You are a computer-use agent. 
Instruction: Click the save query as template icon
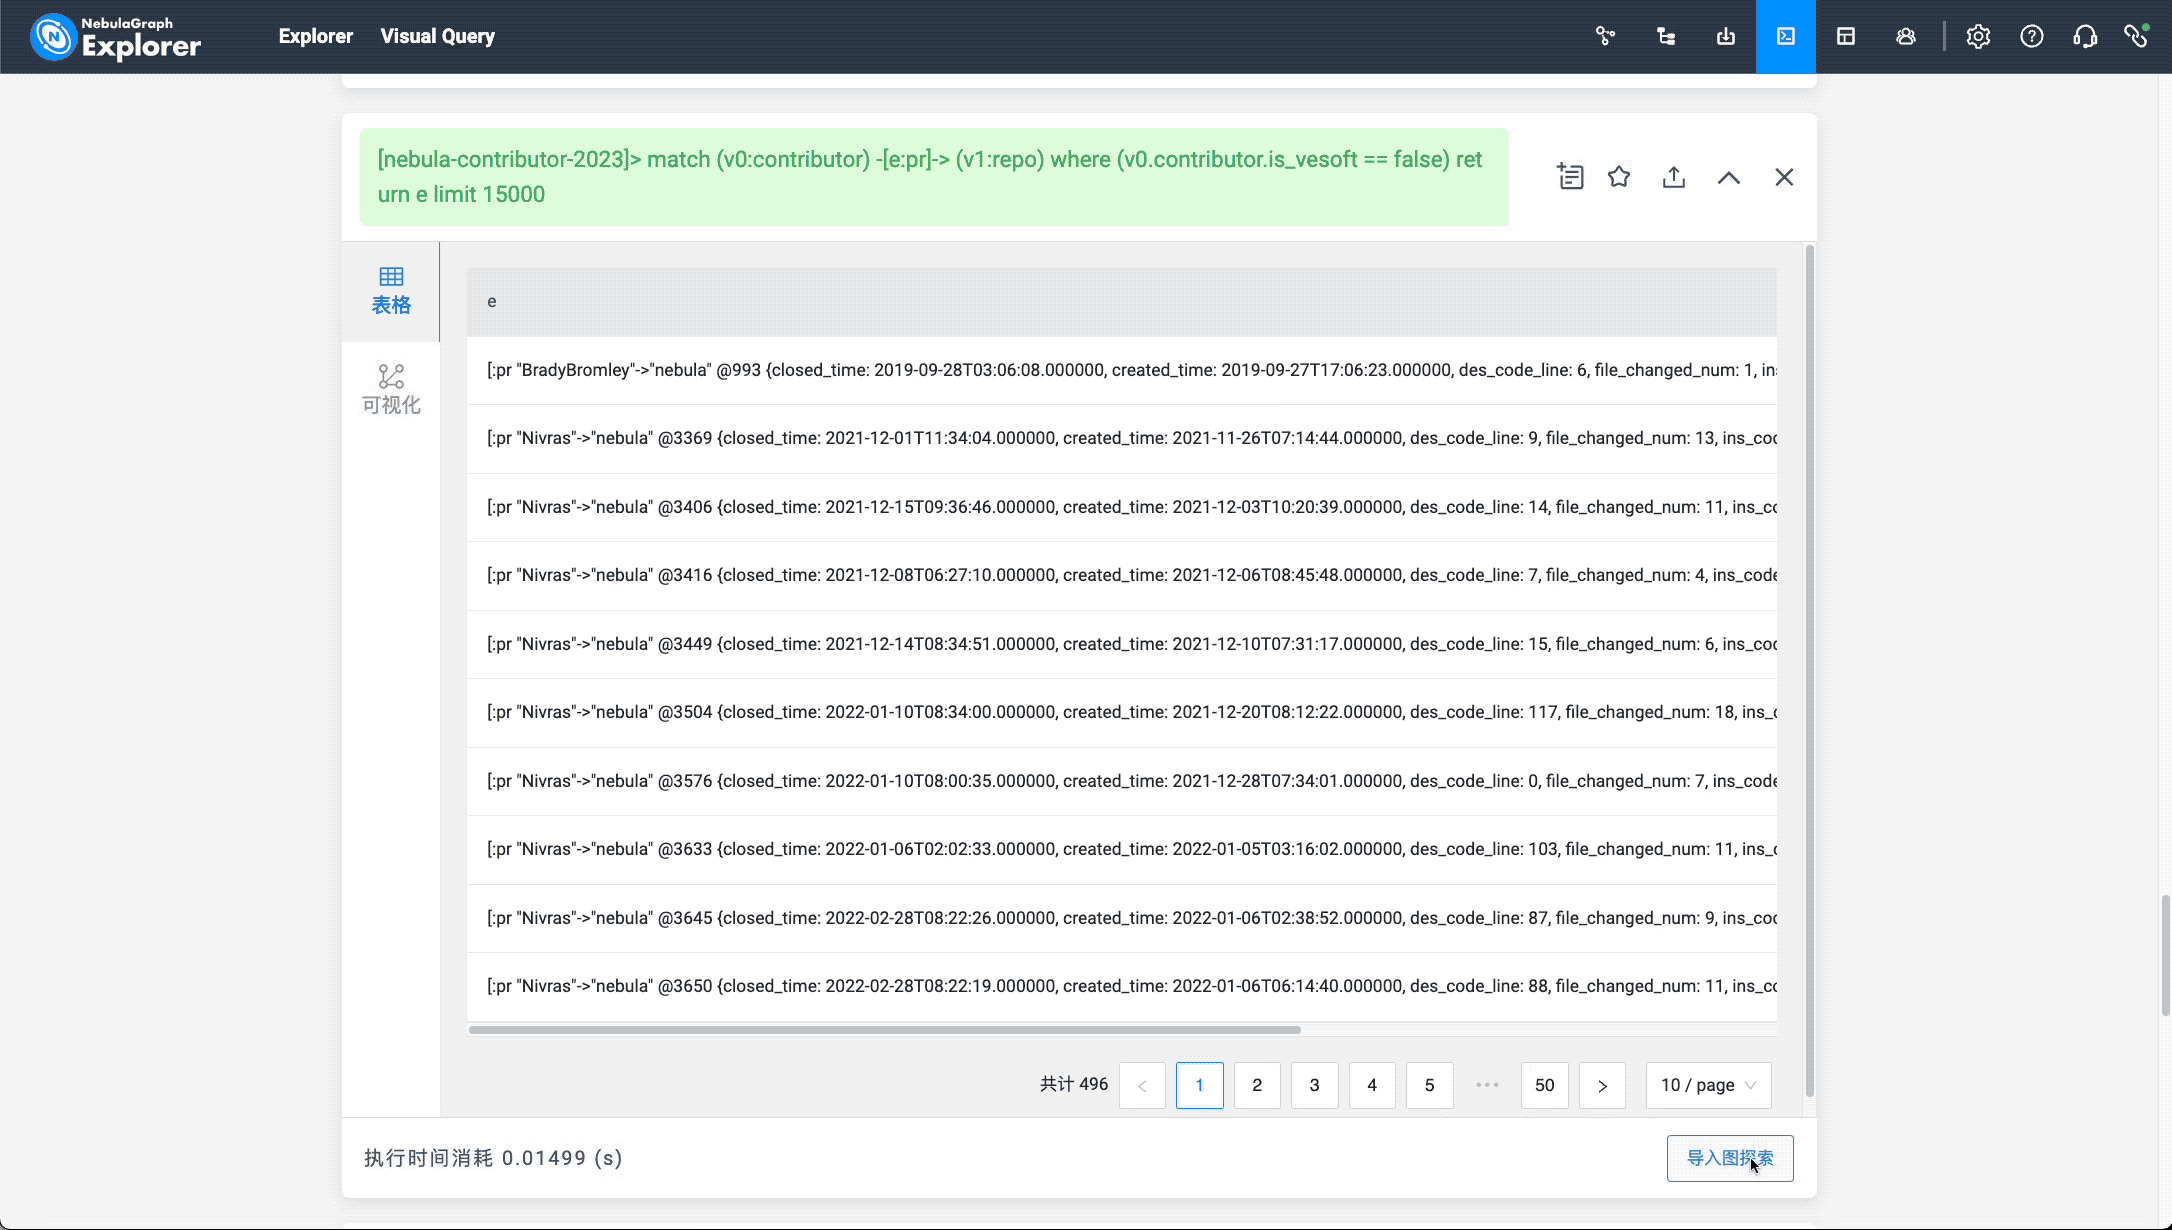[1570, 177]
